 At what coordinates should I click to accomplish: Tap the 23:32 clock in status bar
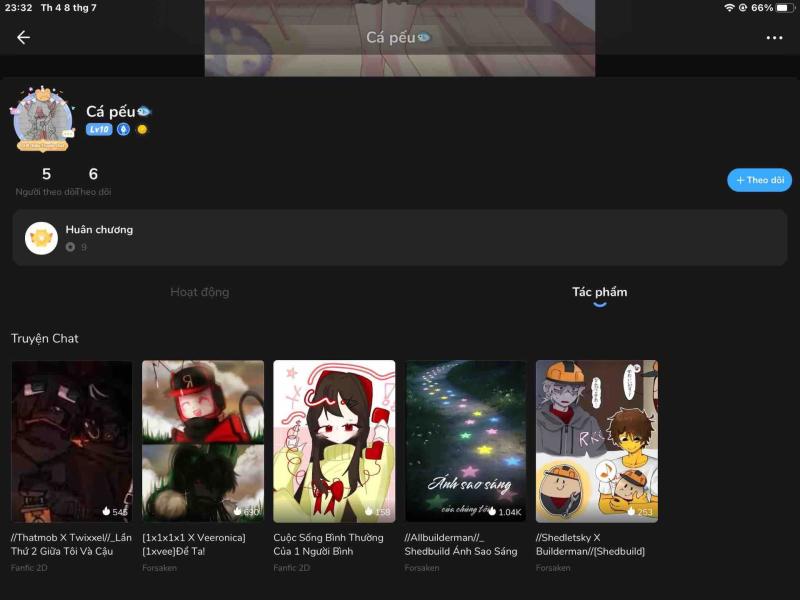18,8
